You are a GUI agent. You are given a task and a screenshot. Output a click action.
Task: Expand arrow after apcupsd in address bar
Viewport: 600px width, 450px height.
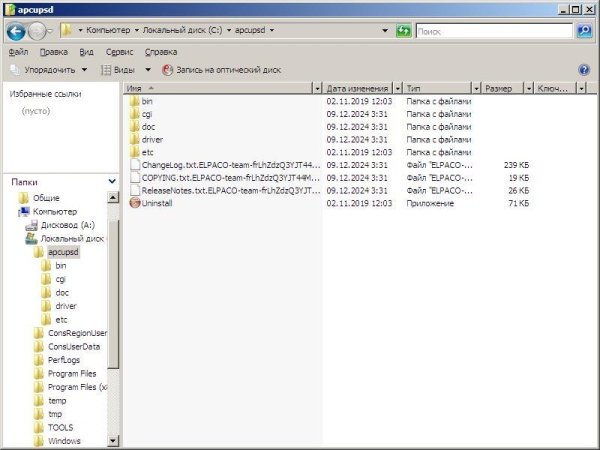pos(272,30)
